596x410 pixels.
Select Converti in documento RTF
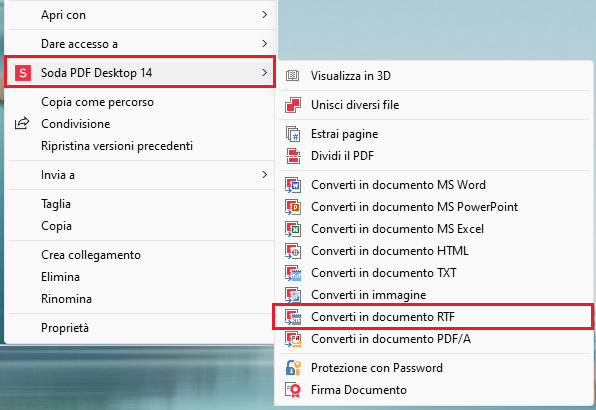[x=433, y=317]
